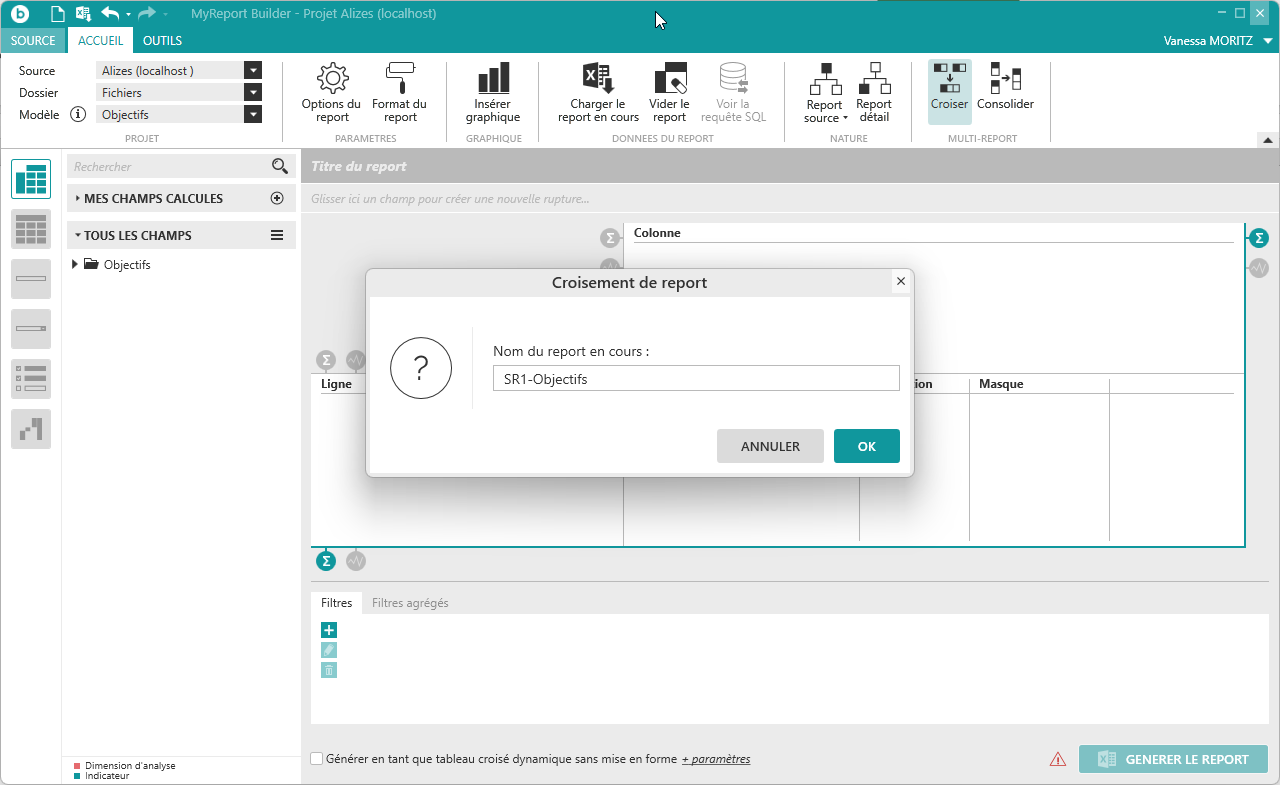This screenshot has height=785, width=1280.
Task: Confirm the dialog with OK
Action: click(x=866, y=446)
